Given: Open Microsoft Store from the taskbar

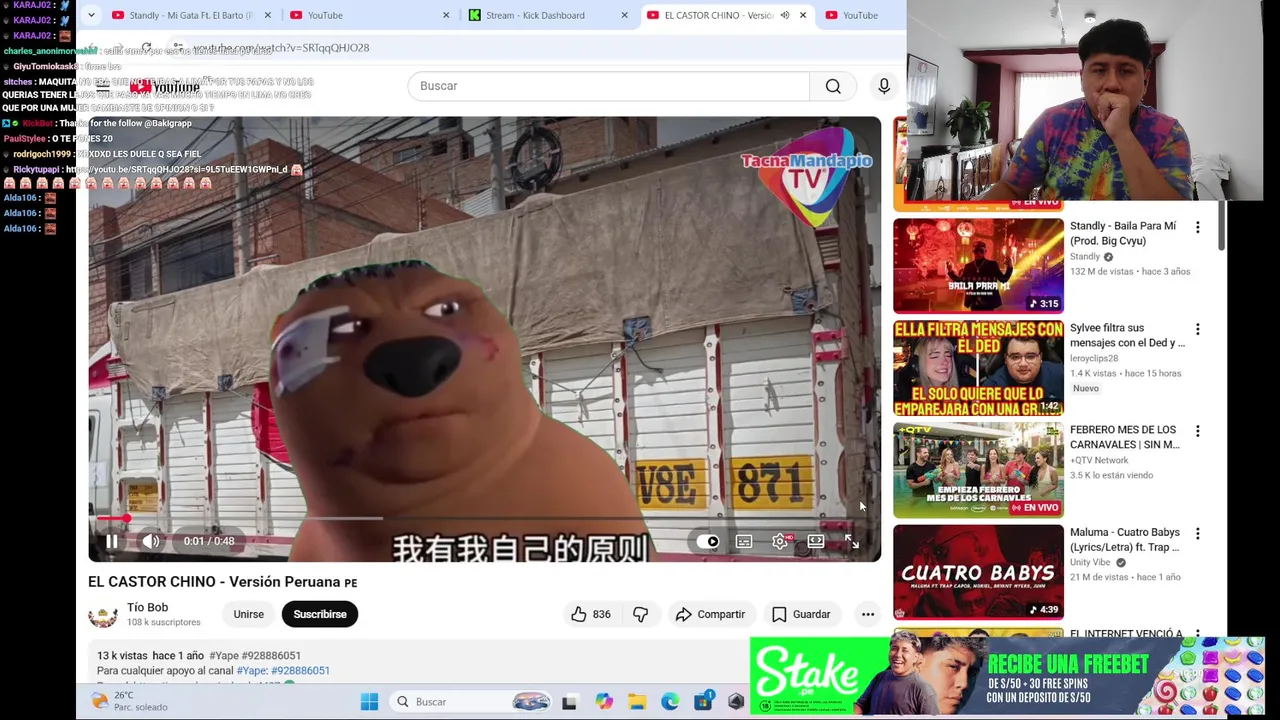Looking at the screenshot, I should tap(703, 702).
